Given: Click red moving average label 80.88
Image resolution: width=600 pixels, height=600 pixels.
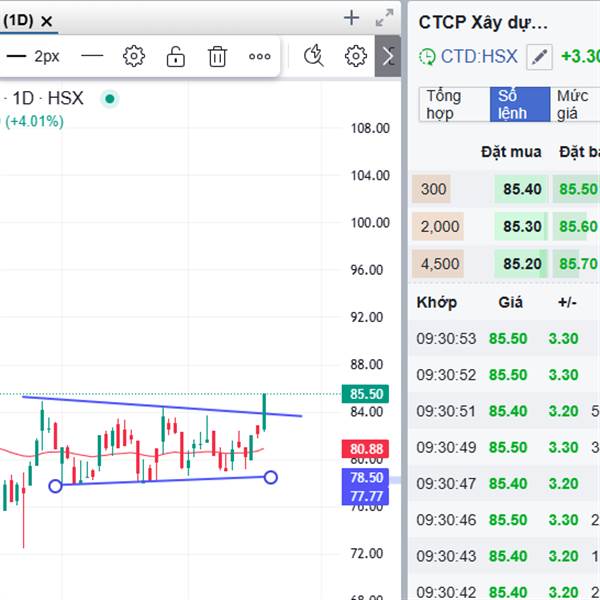Looking at the screenshot, I should (x=365, y=449).
